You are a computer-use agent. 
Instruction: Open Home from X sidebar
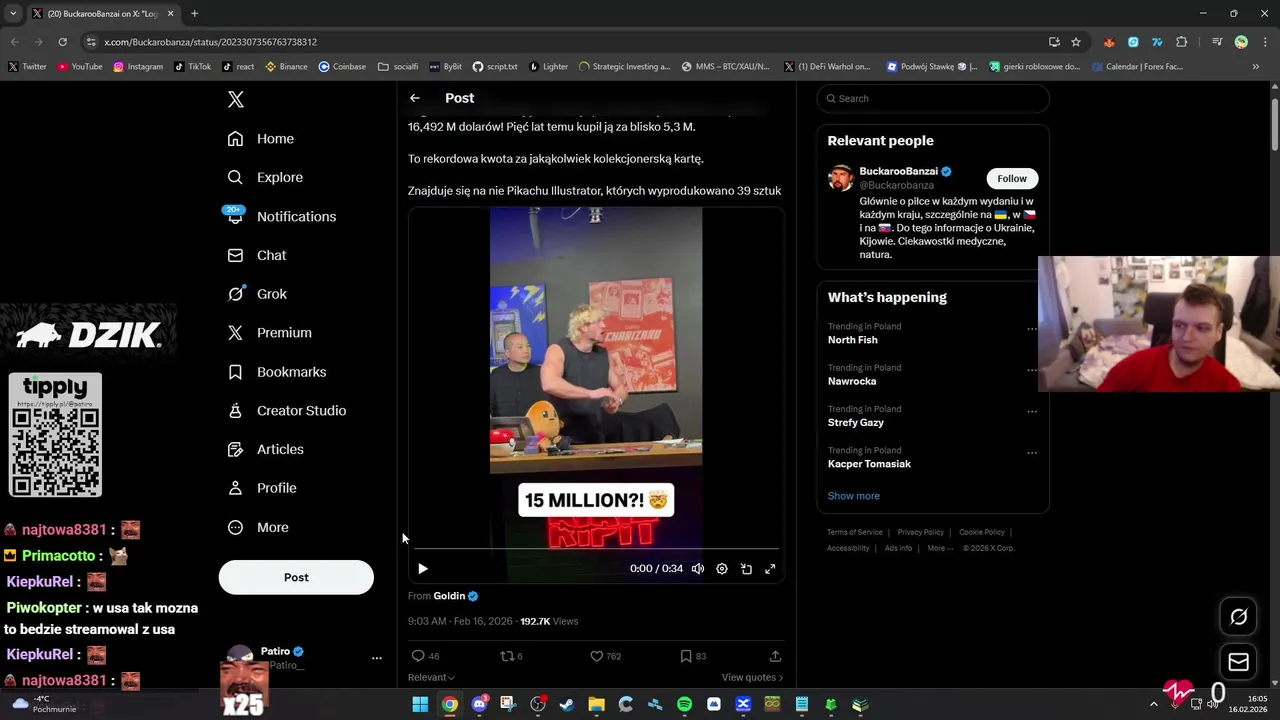[x=260, y=139]
